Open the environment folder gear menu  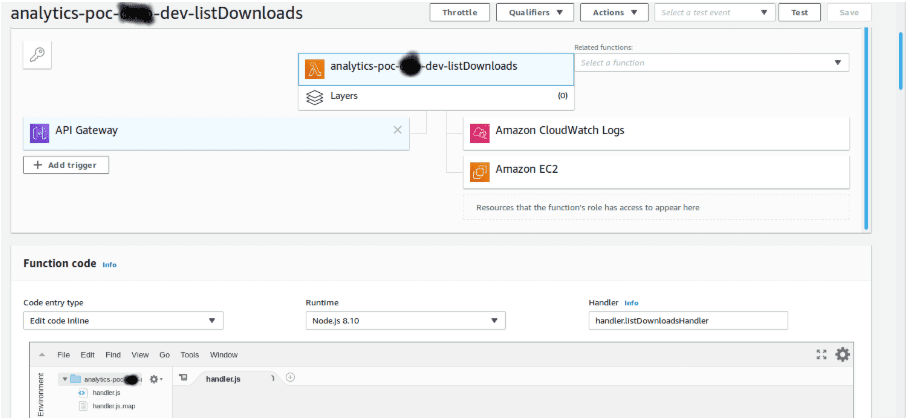pyautogui.click(x=155, y=379)
